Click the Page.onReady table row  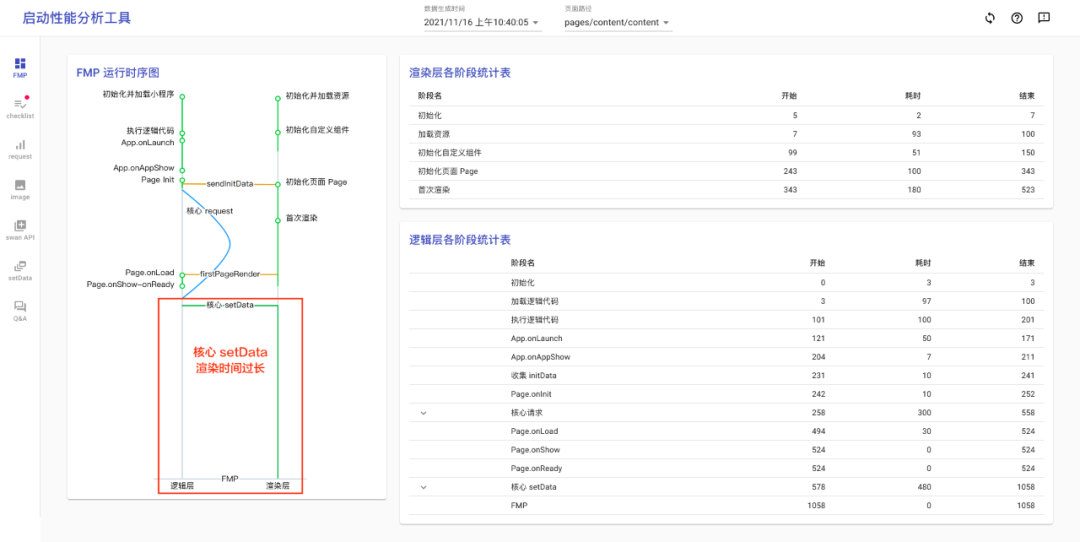tap(726, 468)
